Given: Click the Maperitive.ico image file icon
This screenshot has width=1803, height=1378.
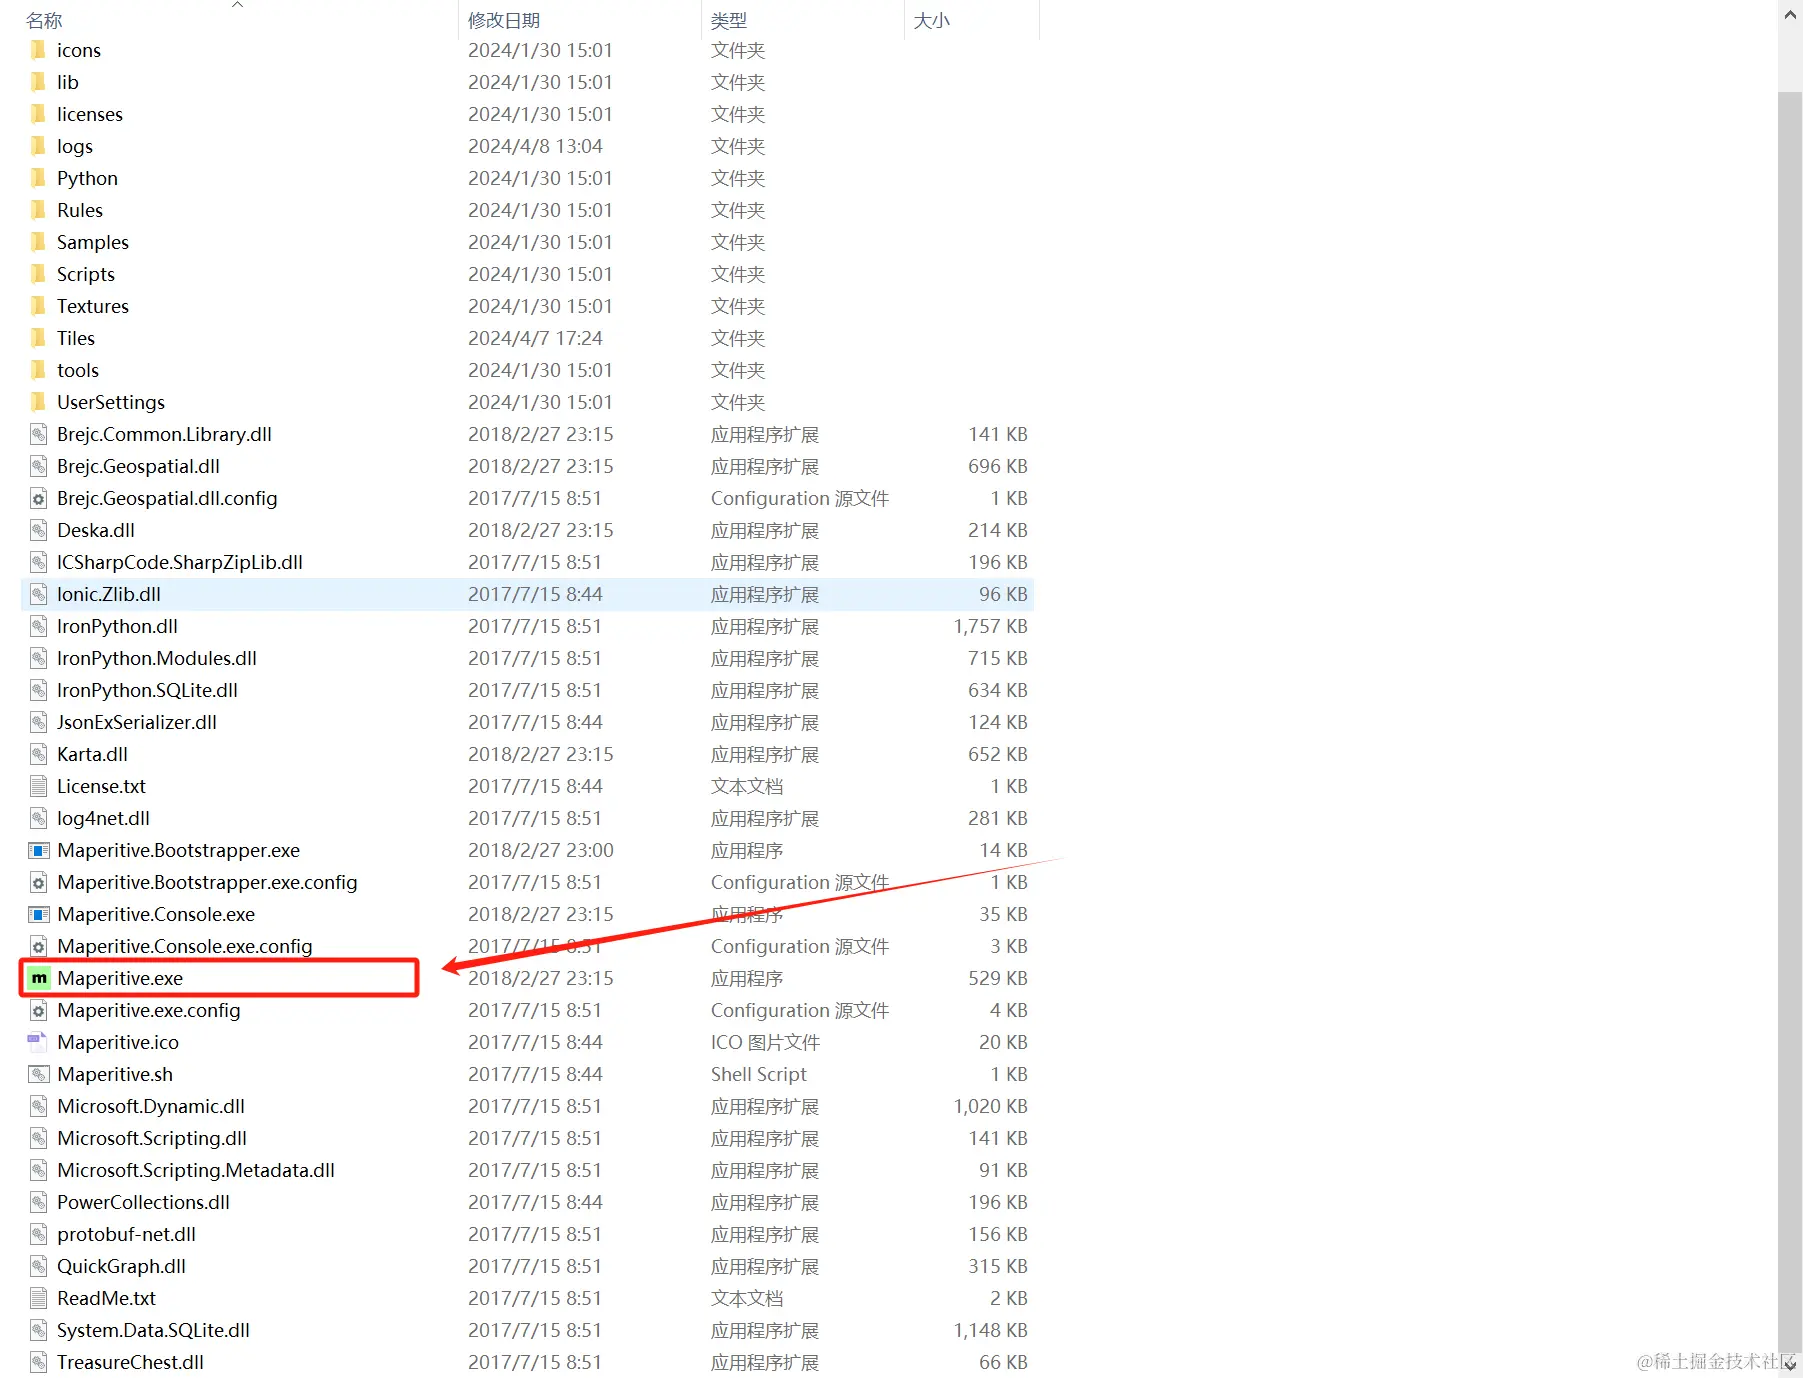Looking at the screenshot, I should pos(38,1042).
